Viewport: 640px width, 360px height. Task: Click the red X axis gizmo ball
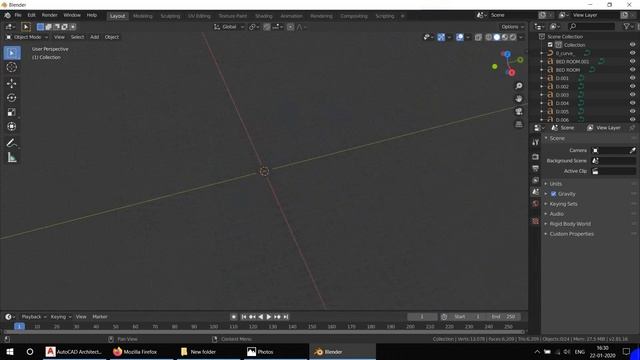click(511, 73)
